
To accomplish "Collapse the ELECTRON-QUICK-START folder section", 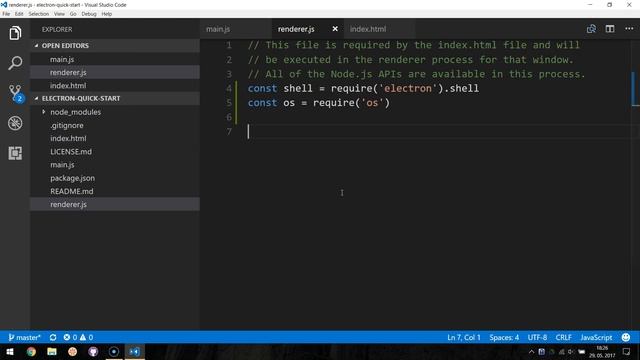I will (x=115, y=98).
